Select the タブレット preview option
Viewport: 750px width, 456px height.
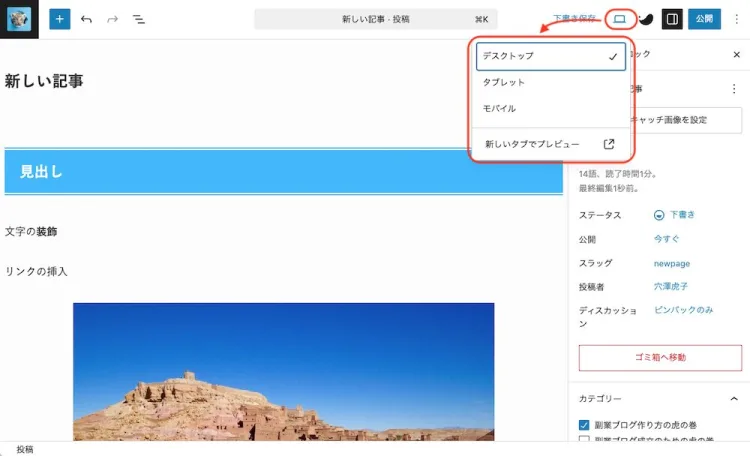pyautogui.click(x=551, y=82)
